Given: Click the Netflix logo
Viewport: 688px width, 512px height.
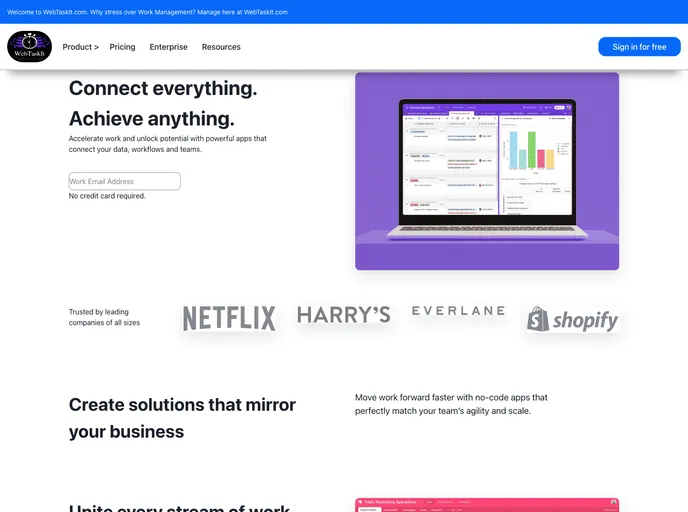Looking at the screenshot, I should [x=229, y=318].
